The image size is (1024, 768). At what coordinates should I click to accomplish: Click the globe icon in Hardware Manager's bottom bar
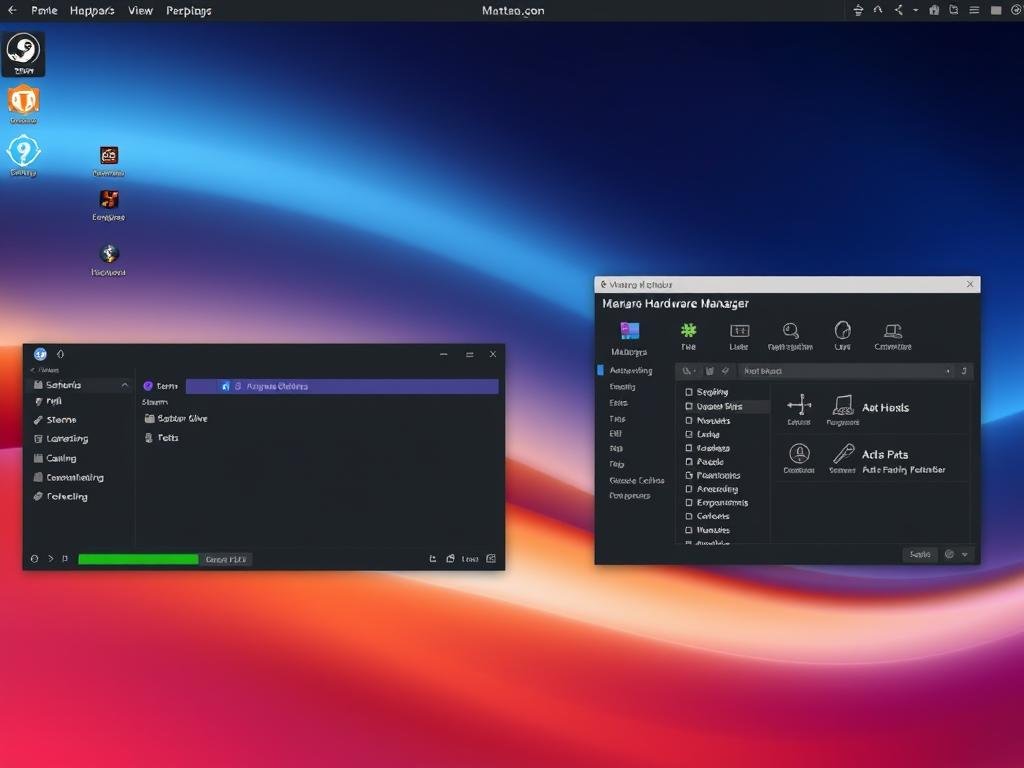(x=950, y=554)
